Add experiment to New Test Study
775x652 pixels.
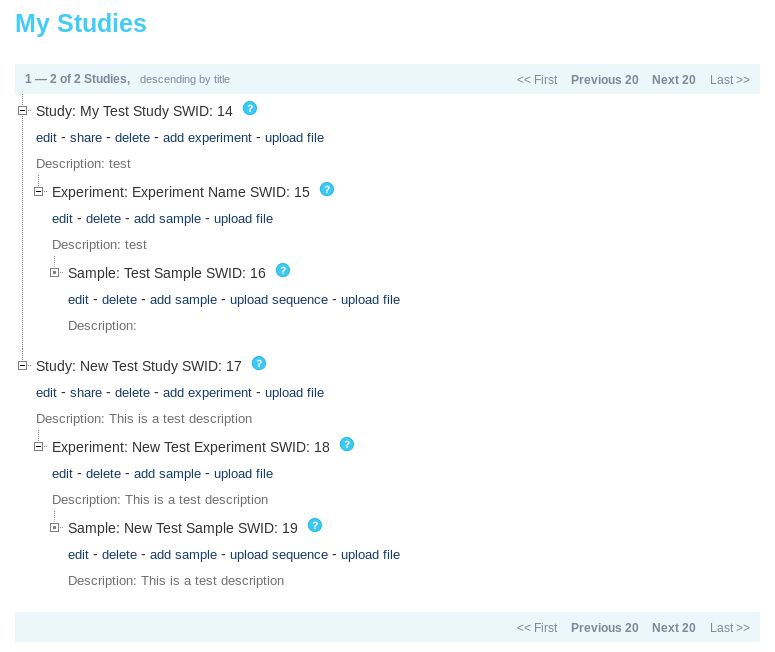click(x=207, y=393)
